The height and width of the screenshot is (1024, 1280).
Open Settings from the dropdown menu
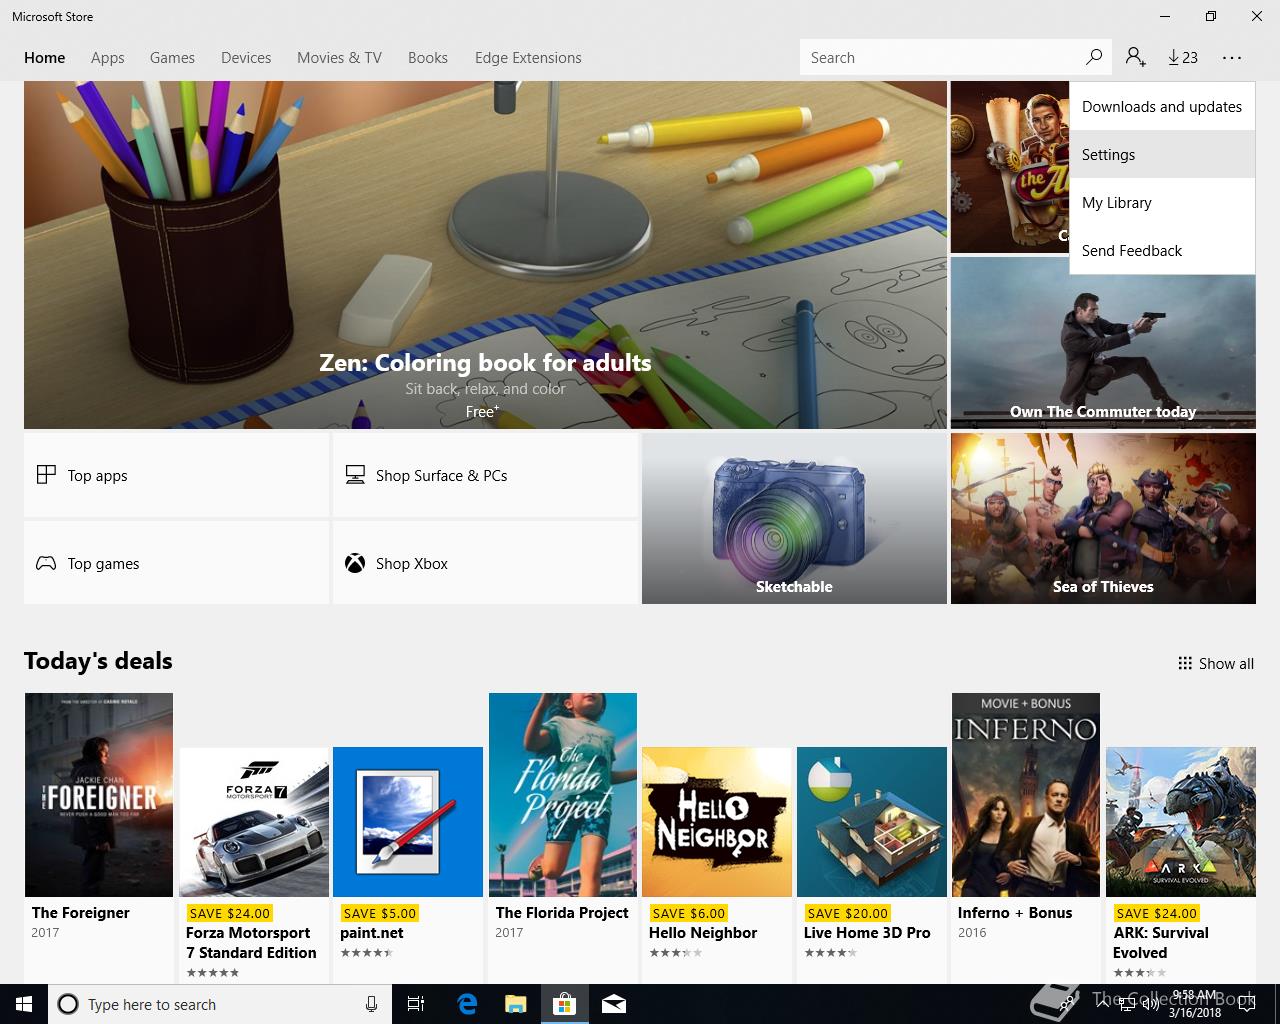[x=1162, y=155]
